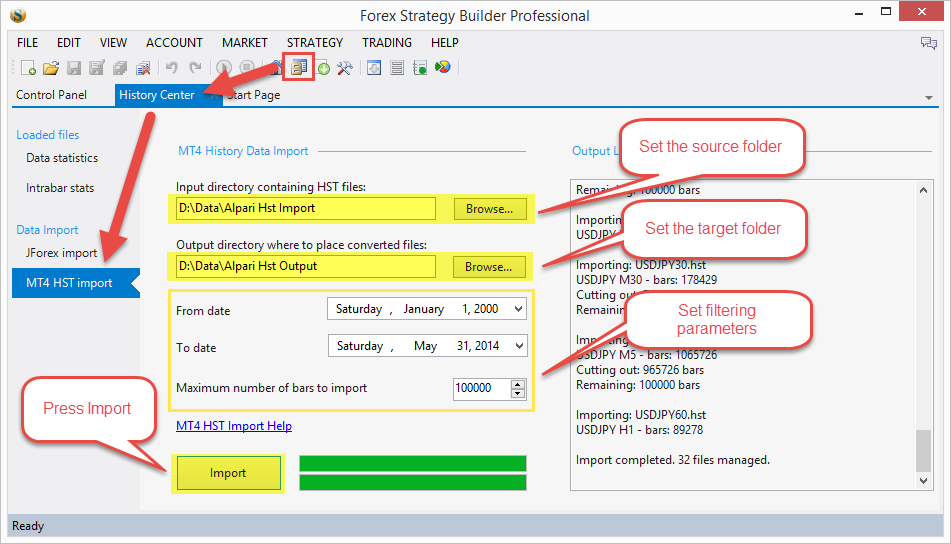
Task: Click the round Stop toolbar icon
Action: click(x=247, y=67)
